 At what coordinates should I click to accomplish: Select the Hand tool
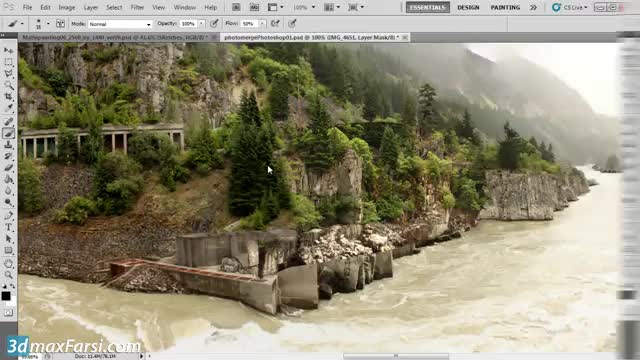coord(8,264)
